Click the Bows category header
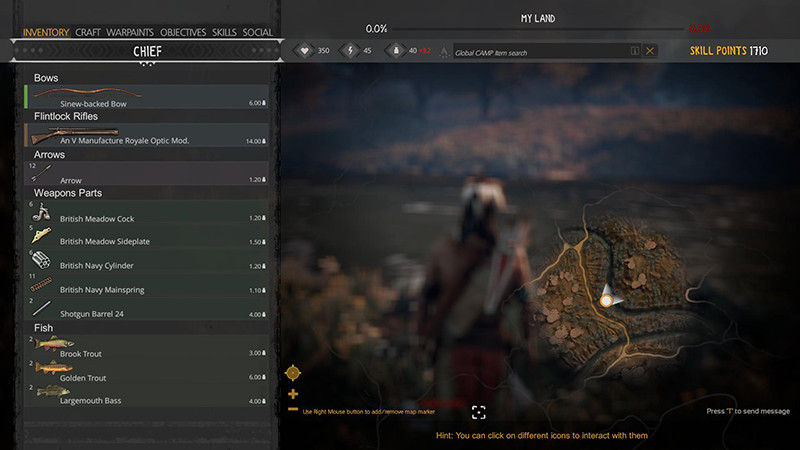Viewport: 800px width, 450px height. tap(46, 78)
